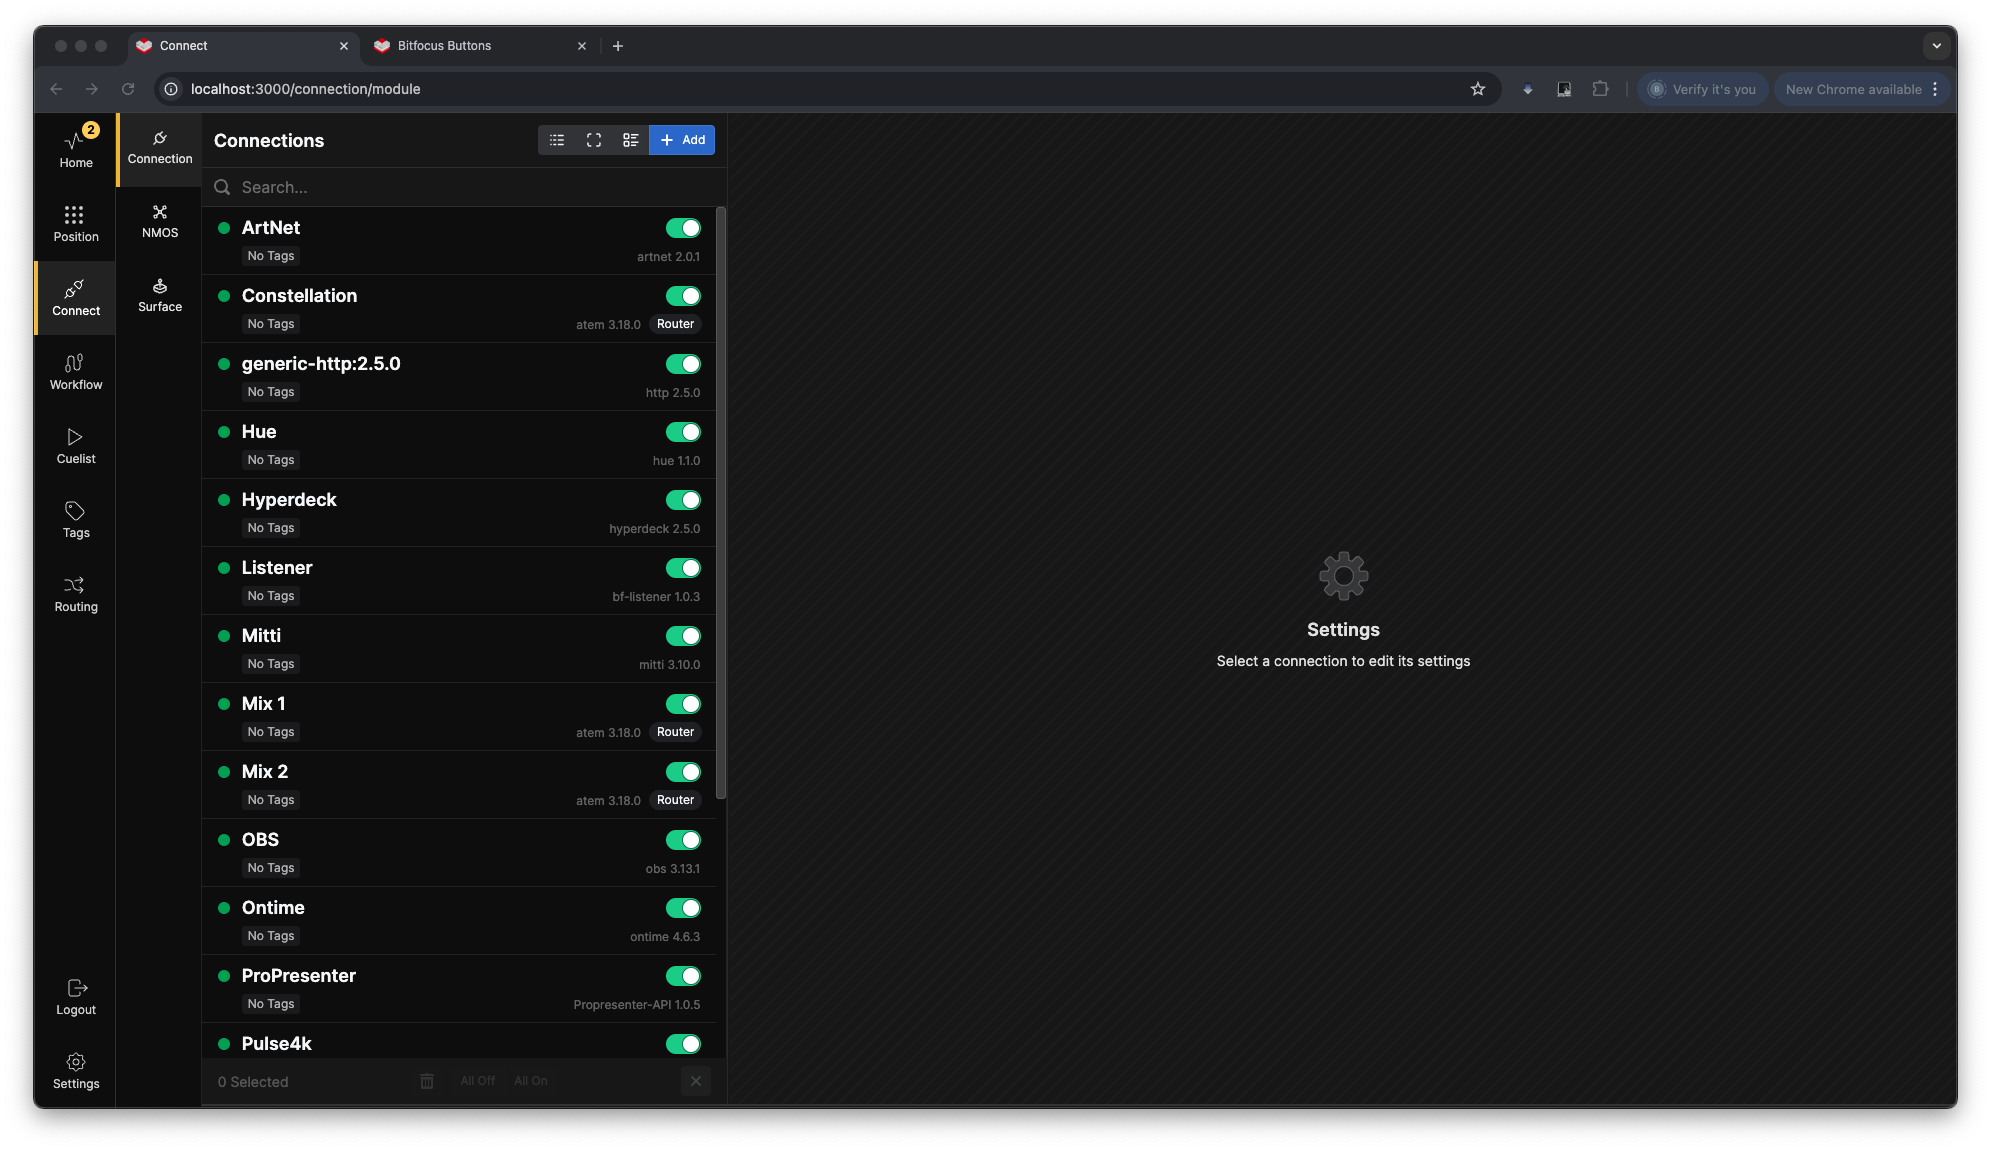1991x1150 pixels.
Task: Toggle the Listener connection switch
Action: coord(684,568)
